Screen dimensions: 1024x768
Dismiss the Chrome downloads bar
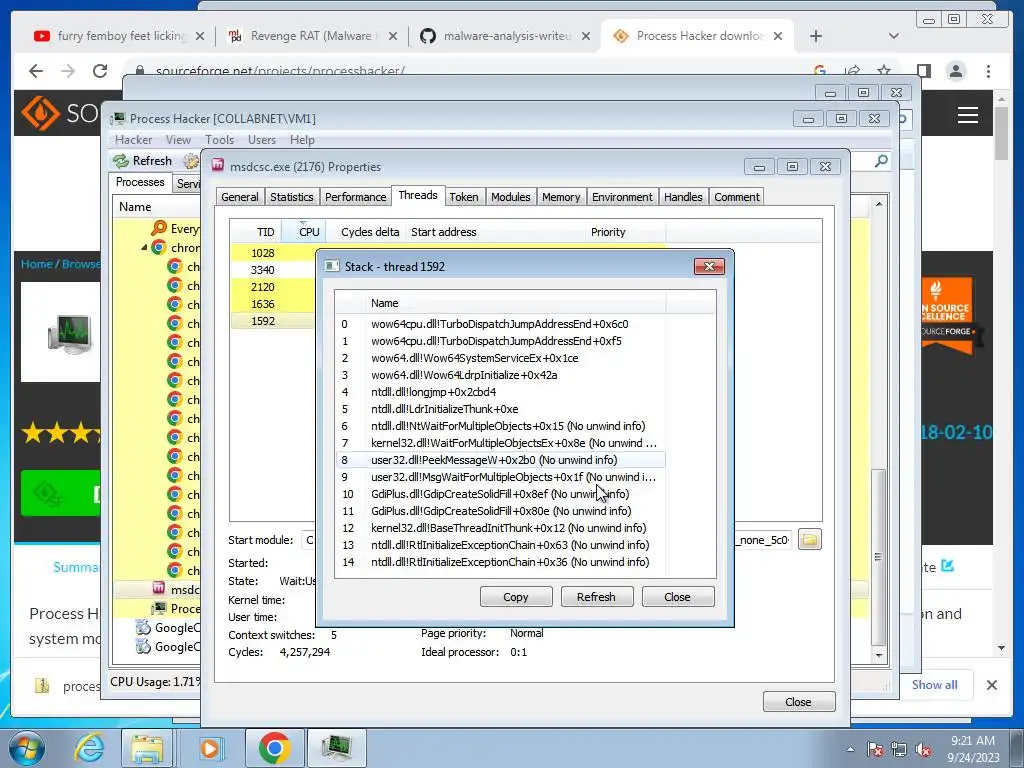click(991, 684)
